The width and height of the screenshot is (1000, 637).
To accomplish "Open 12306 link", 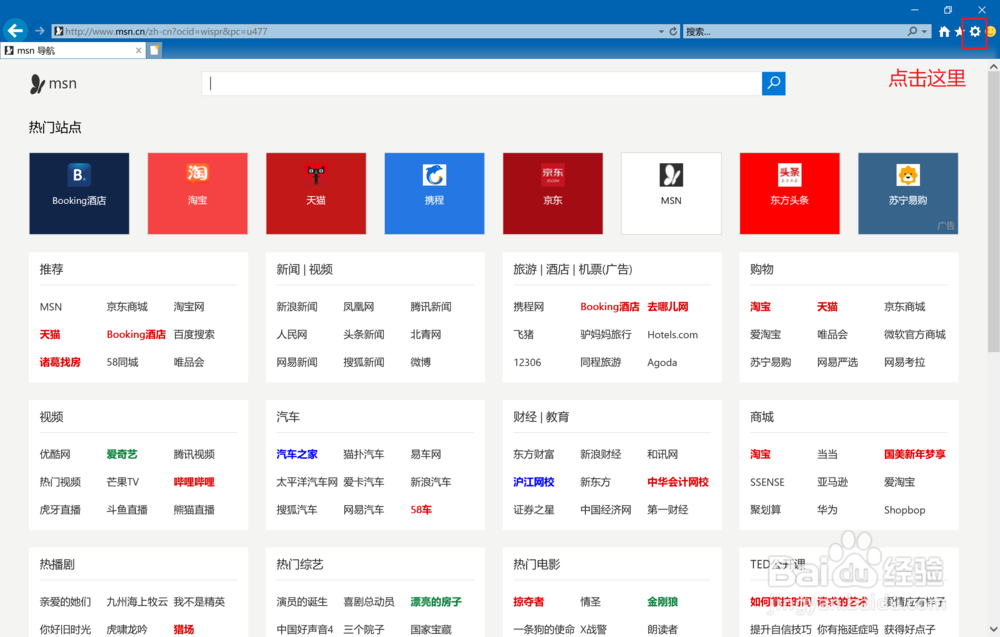I will (527, 362).
